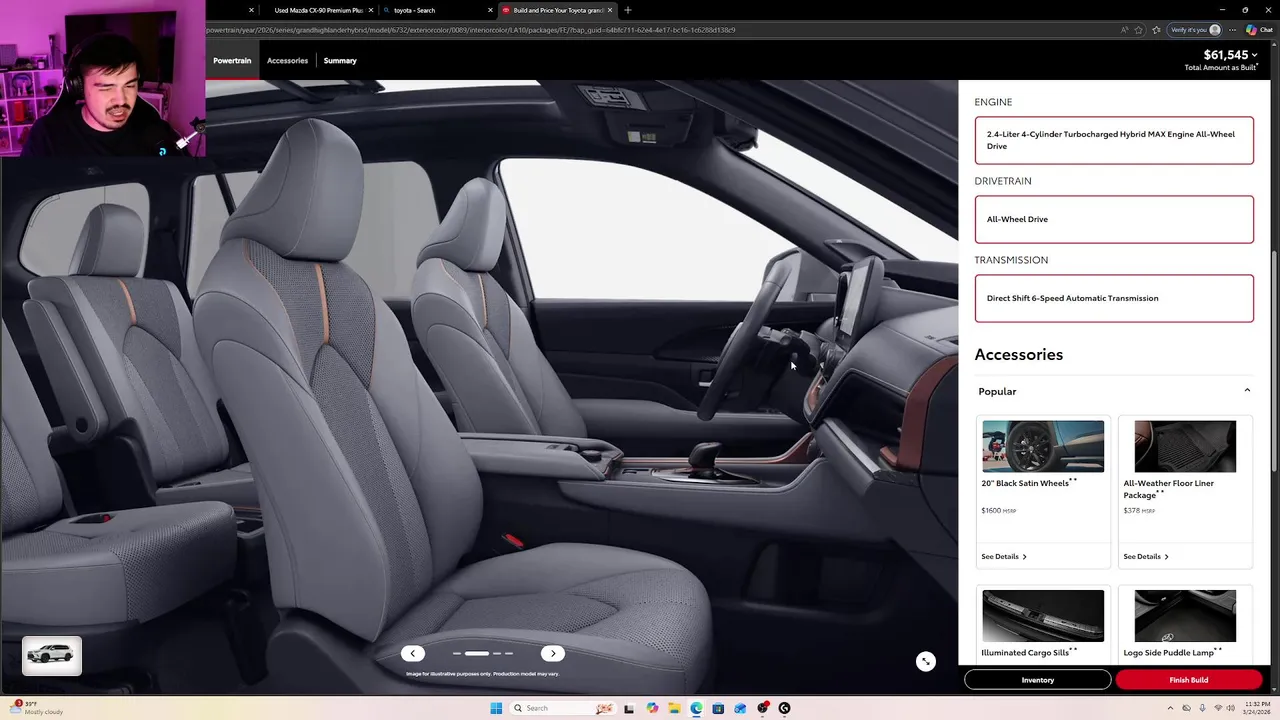Open Microsoft Edge from the taskbar
1280x720 pixels.
coord(696,708)
